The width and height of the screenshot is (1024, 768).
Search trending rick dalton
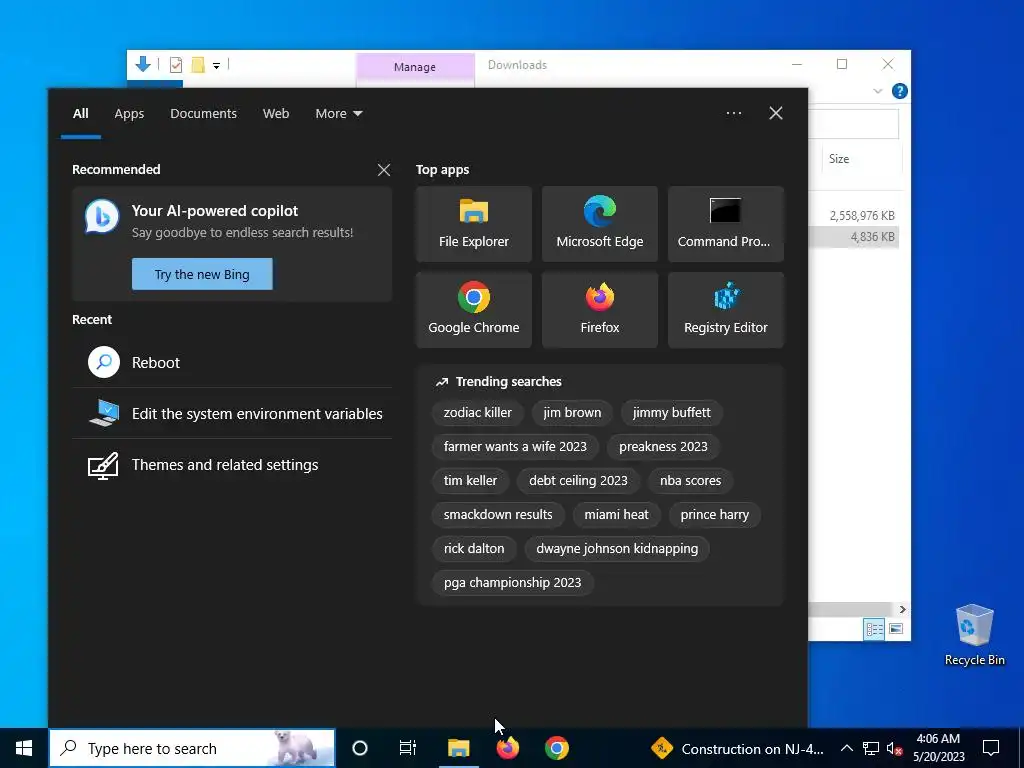pos(474,549)
